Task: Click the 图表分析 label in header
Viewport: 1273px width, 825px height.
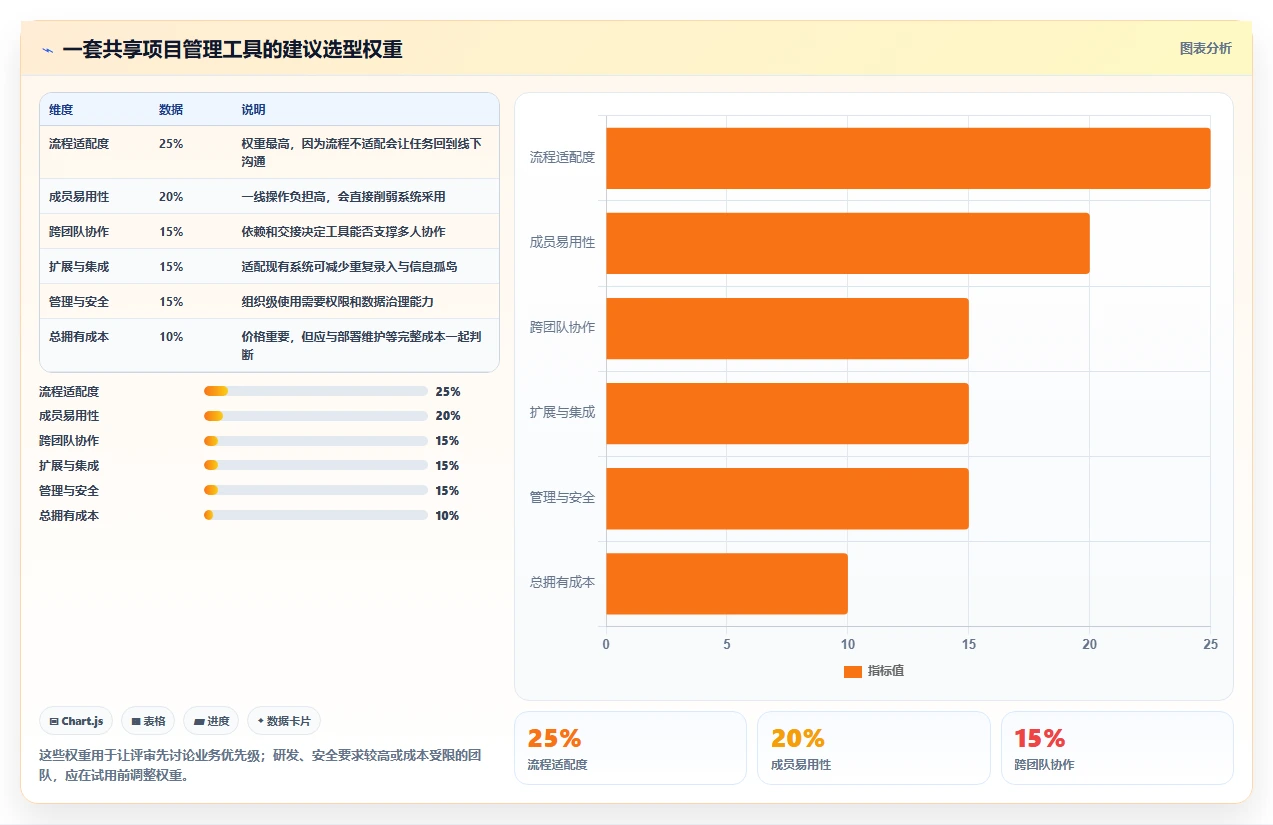Action: 1205,48
